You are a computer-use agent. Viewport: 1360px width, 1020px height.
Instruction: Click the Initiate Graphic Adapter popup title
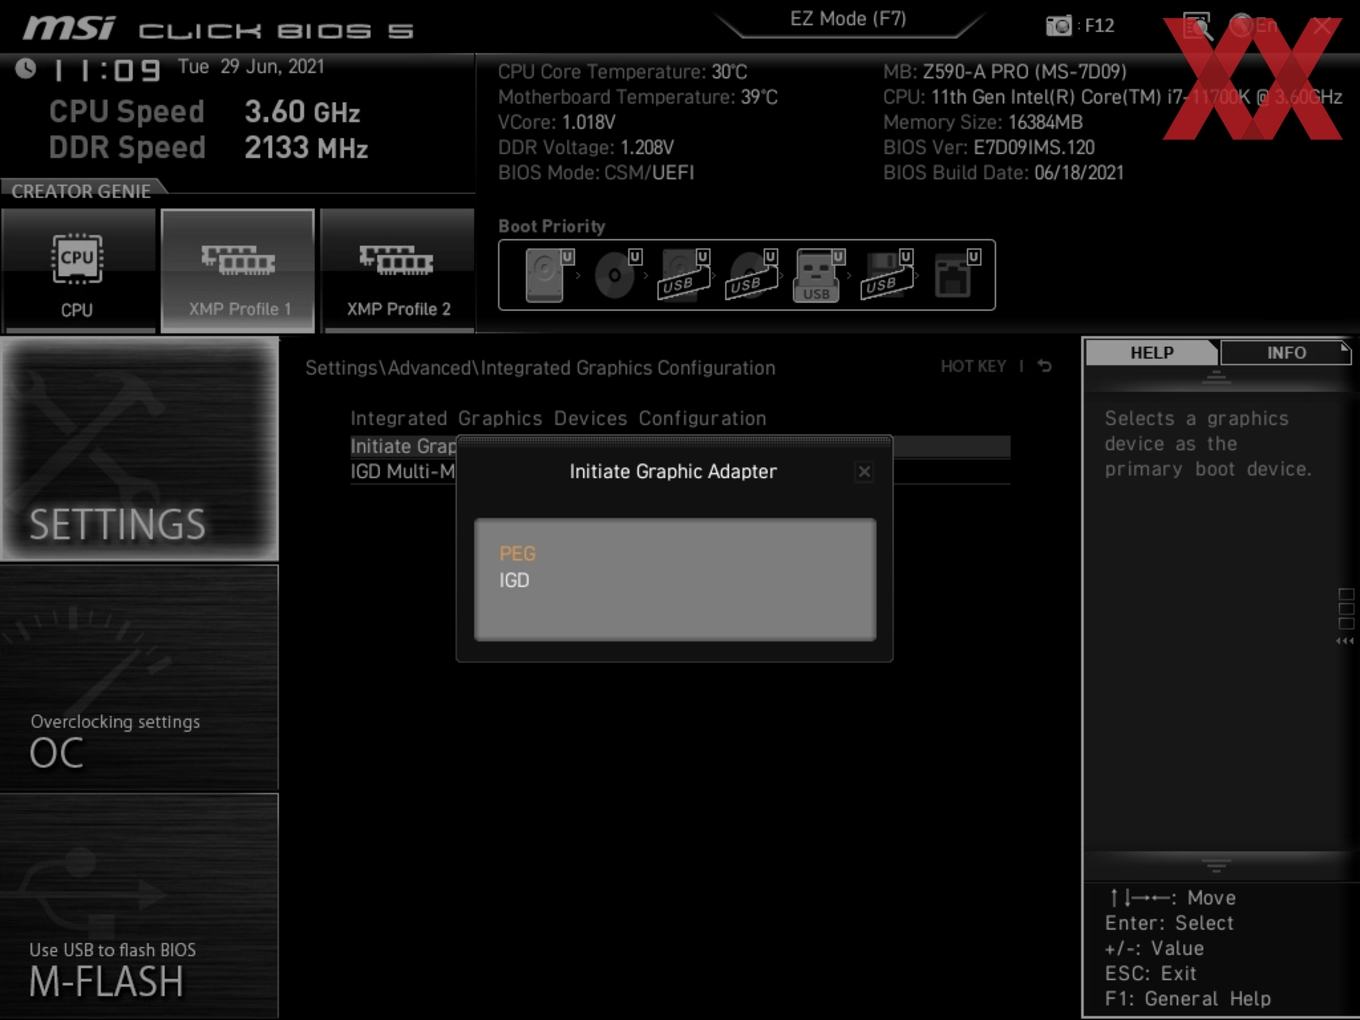coord(673,471)
